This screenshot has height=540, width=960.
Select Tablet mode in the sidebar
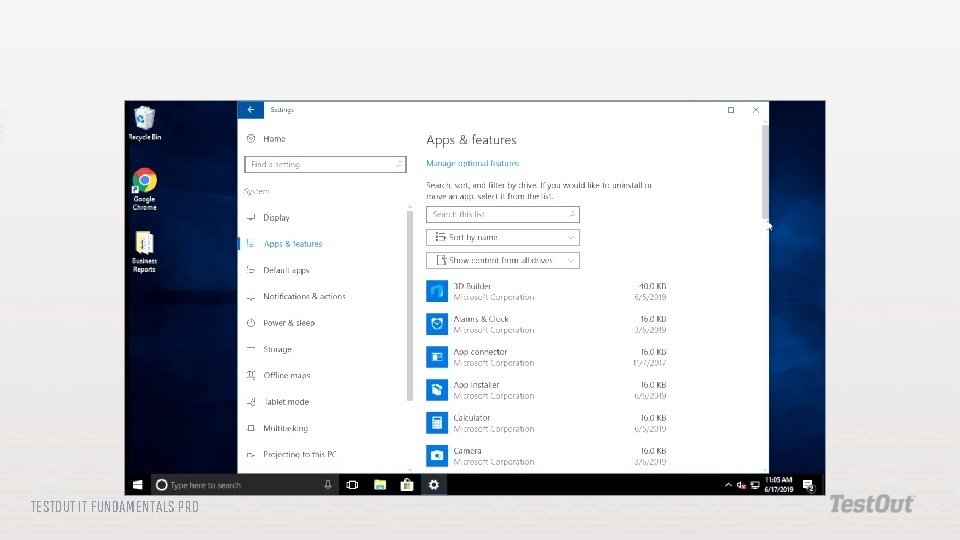287,402
